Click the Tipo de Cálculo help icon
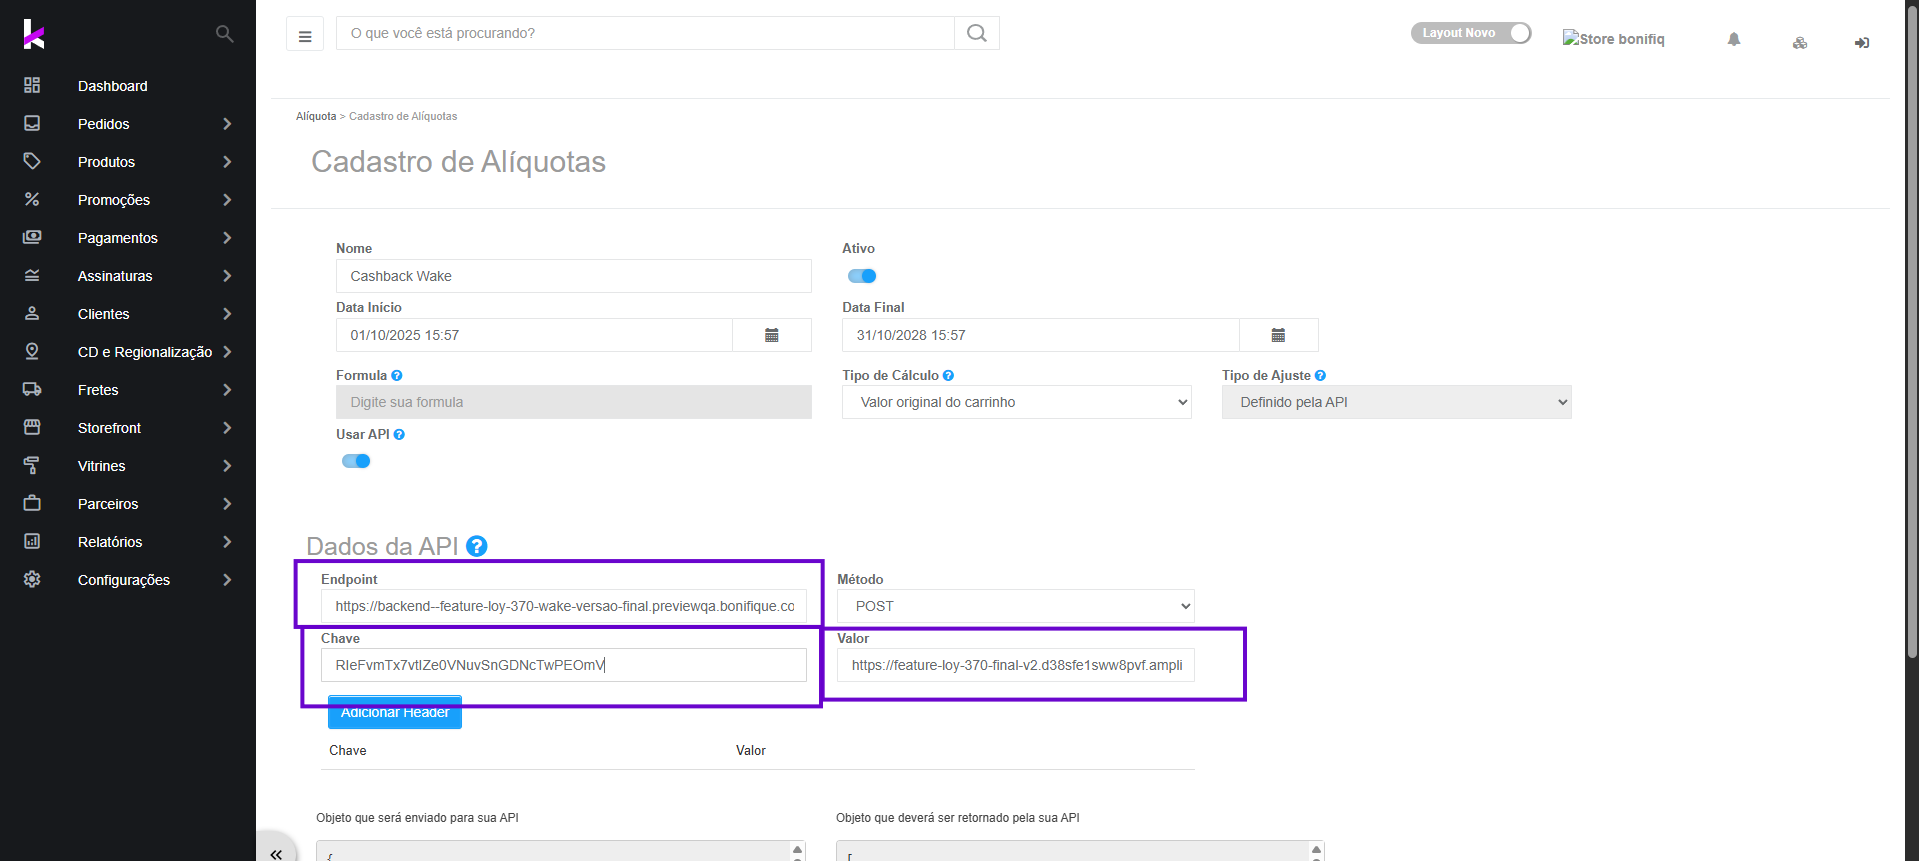Image resolution: width=1919 pixels, height=861 pixels. pos(948,376)
